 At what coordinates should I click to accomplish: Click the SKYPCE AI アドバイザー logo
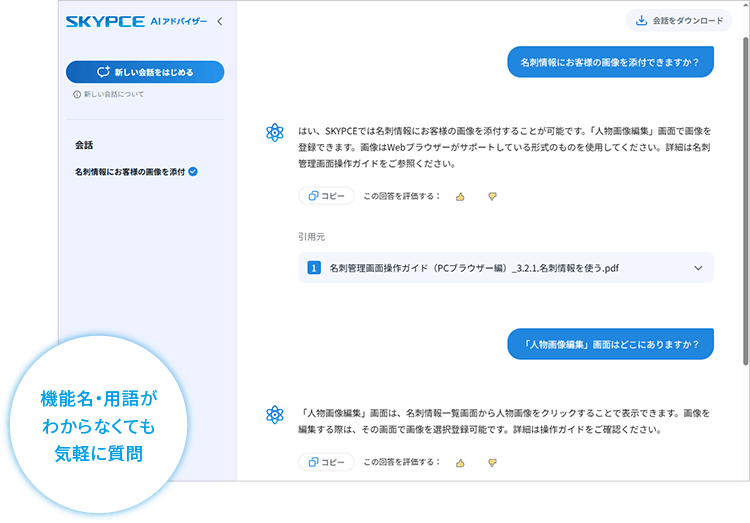click(136, 22)
